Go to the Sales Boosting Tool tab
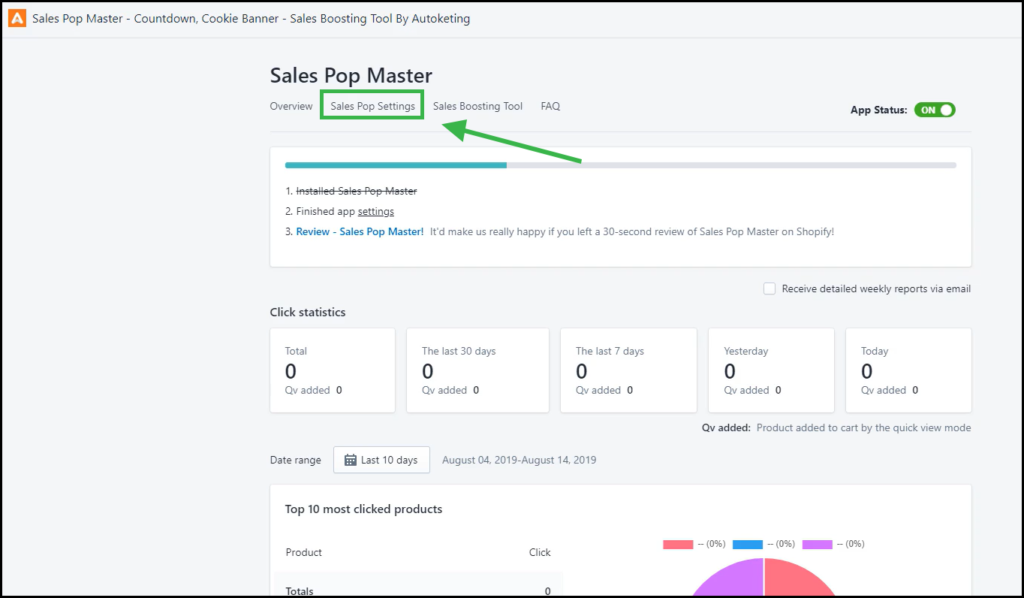The height and width of the screenshot is (598, 1024). pyautogui.click(x=477, y=106)
